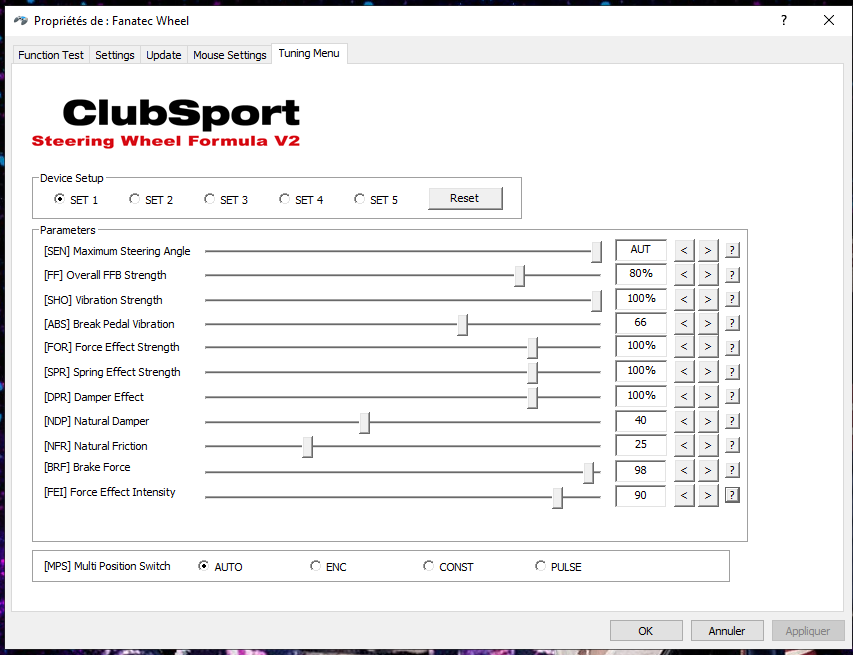Image resolution: width=853 pixels, height=655 pixels.
Task: Click the Brake Force 98 value field
Action: coord(641,470)
